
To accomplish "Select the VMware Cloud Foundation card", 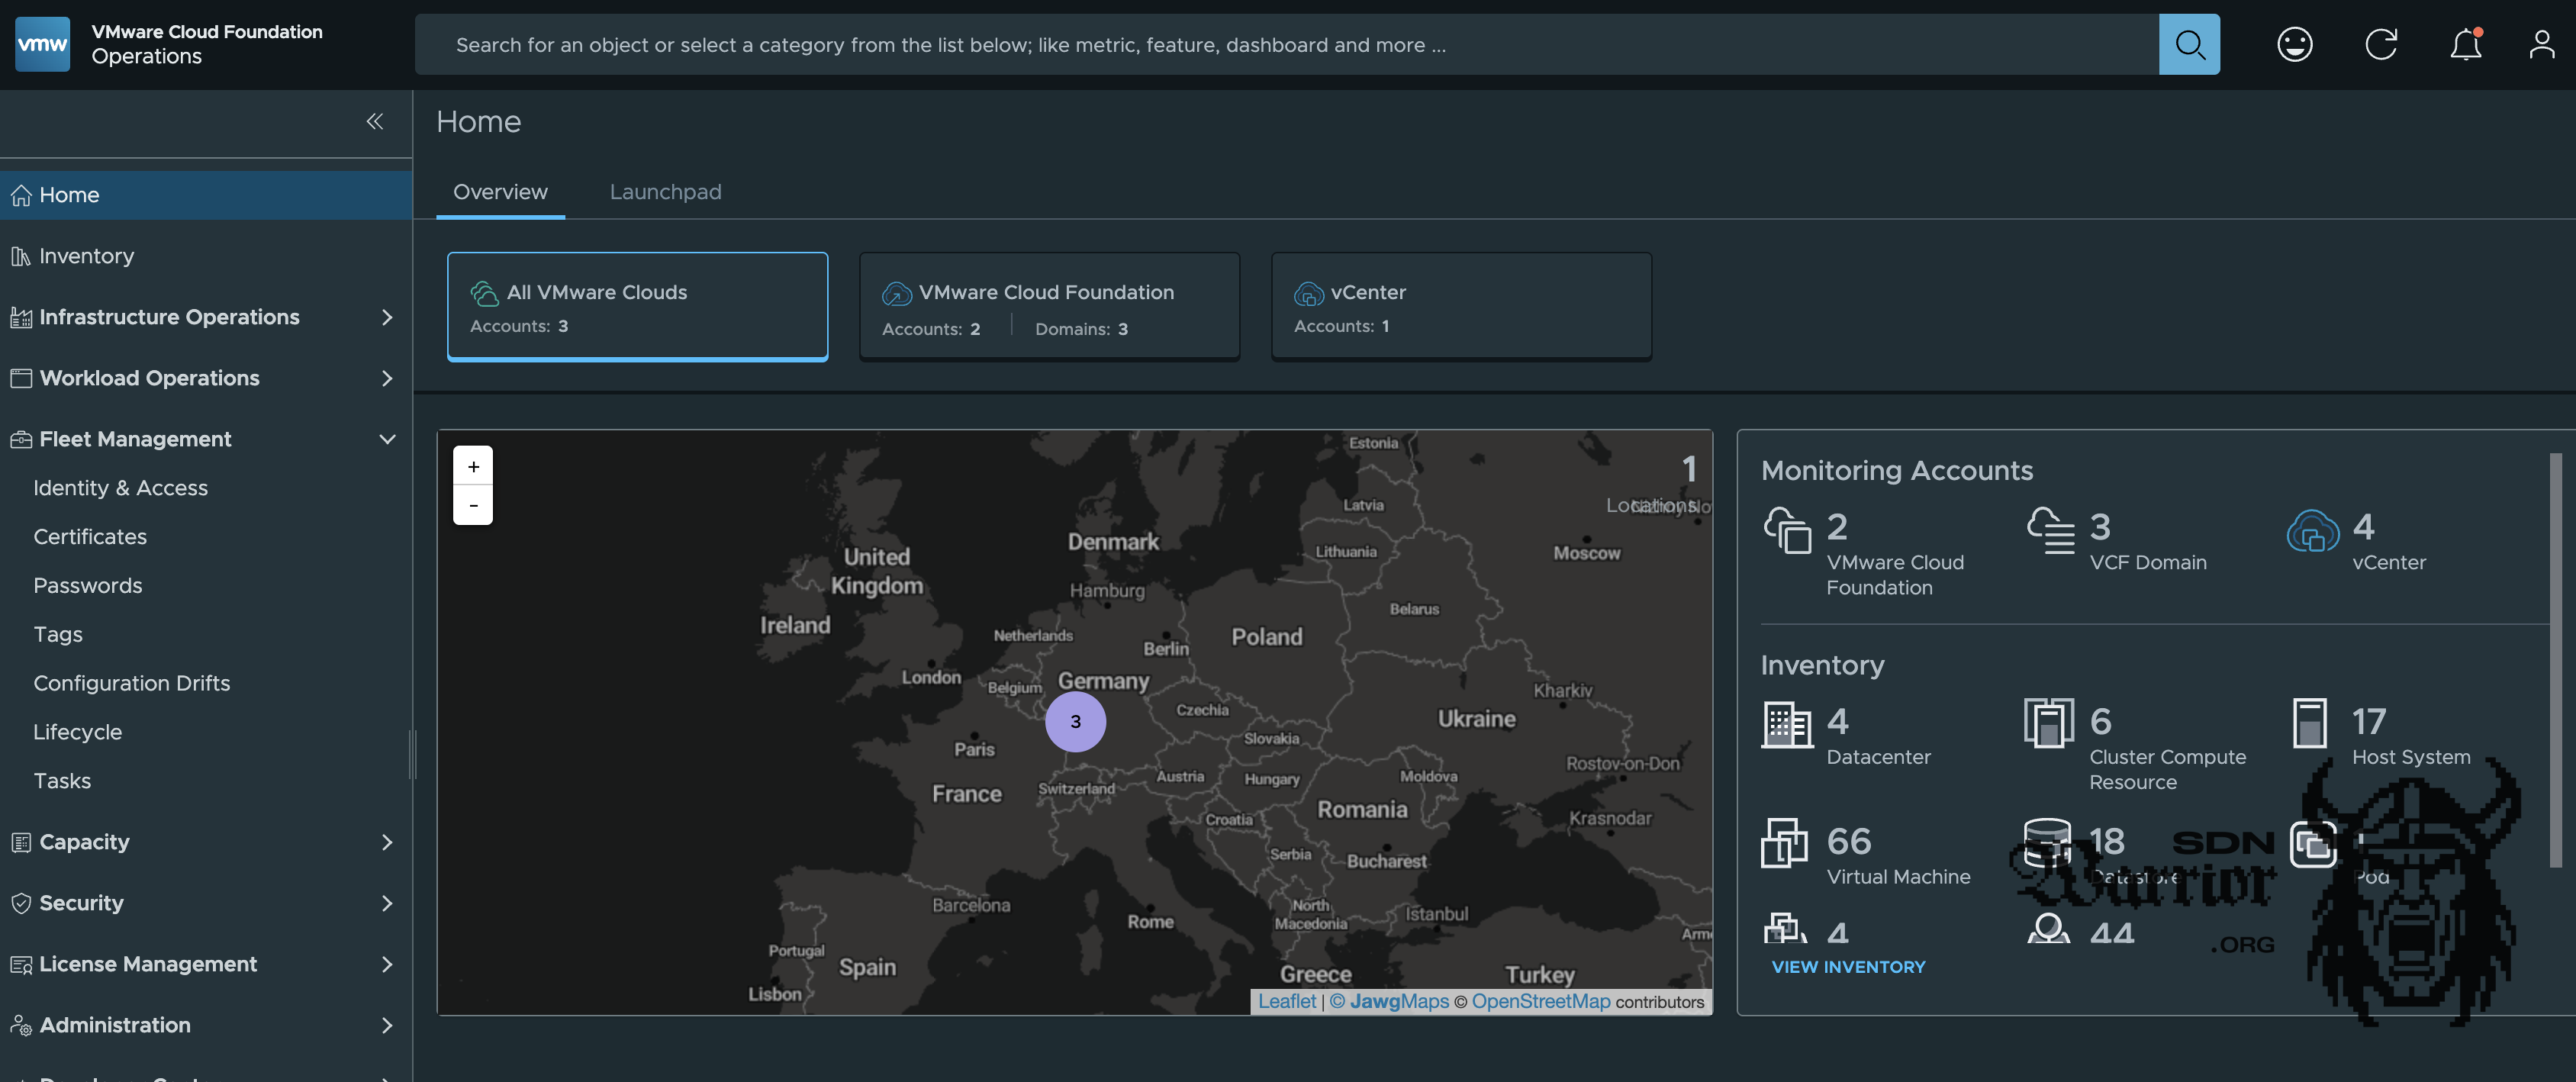I will [1049, 306].
